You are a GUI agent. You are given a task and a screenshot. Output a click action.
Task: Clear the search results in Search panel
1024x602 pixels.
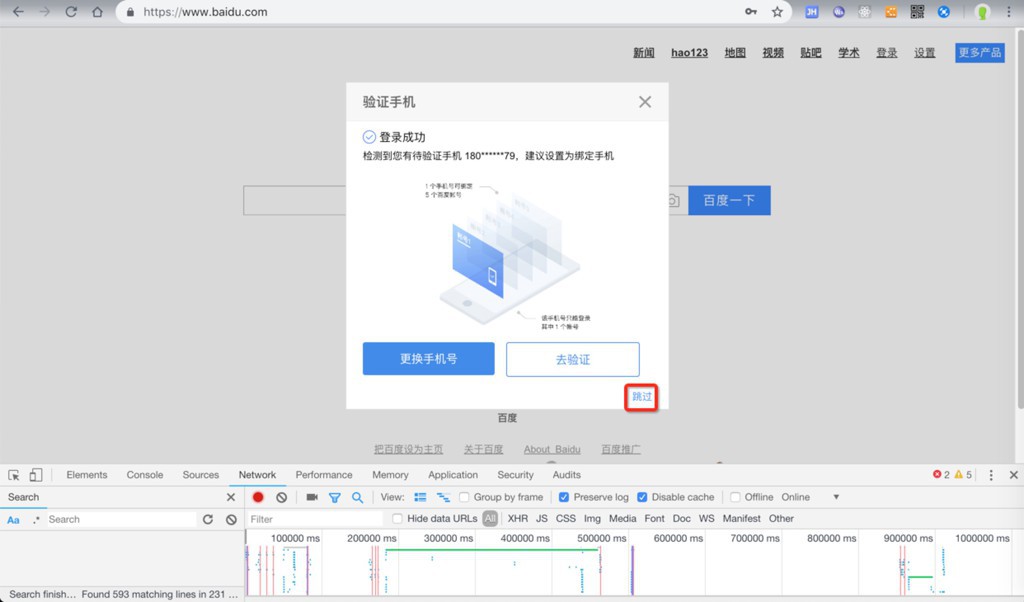click(x=231, y=519)
